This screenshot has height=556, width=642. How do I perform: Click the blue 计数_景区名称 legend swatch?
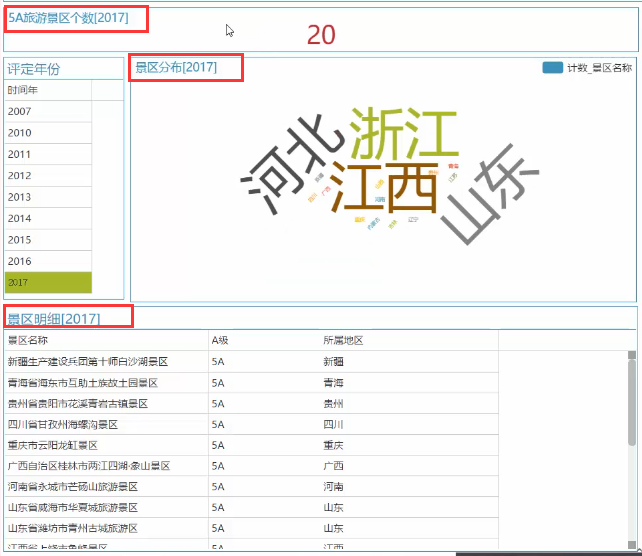(x=553, y=68)
